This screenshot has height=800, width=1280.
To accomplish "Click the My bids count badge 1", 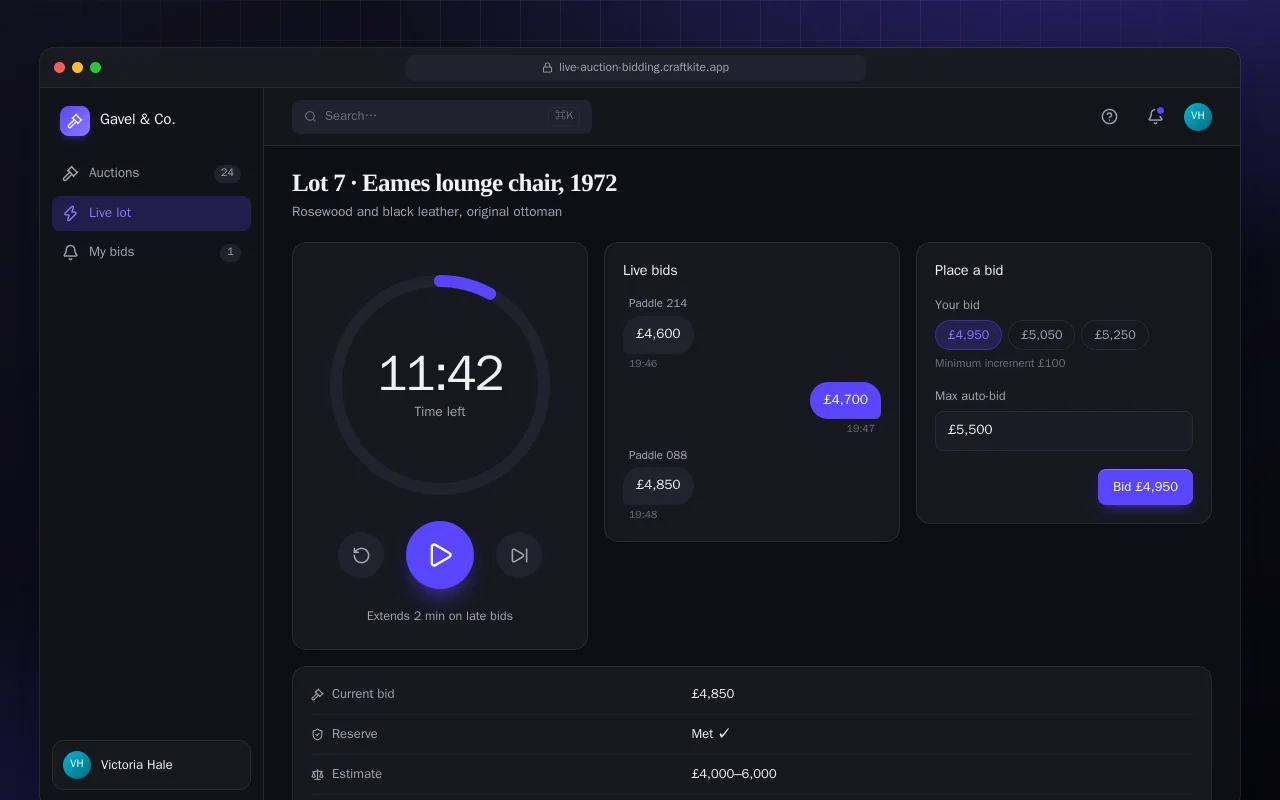I will [230, 252].
